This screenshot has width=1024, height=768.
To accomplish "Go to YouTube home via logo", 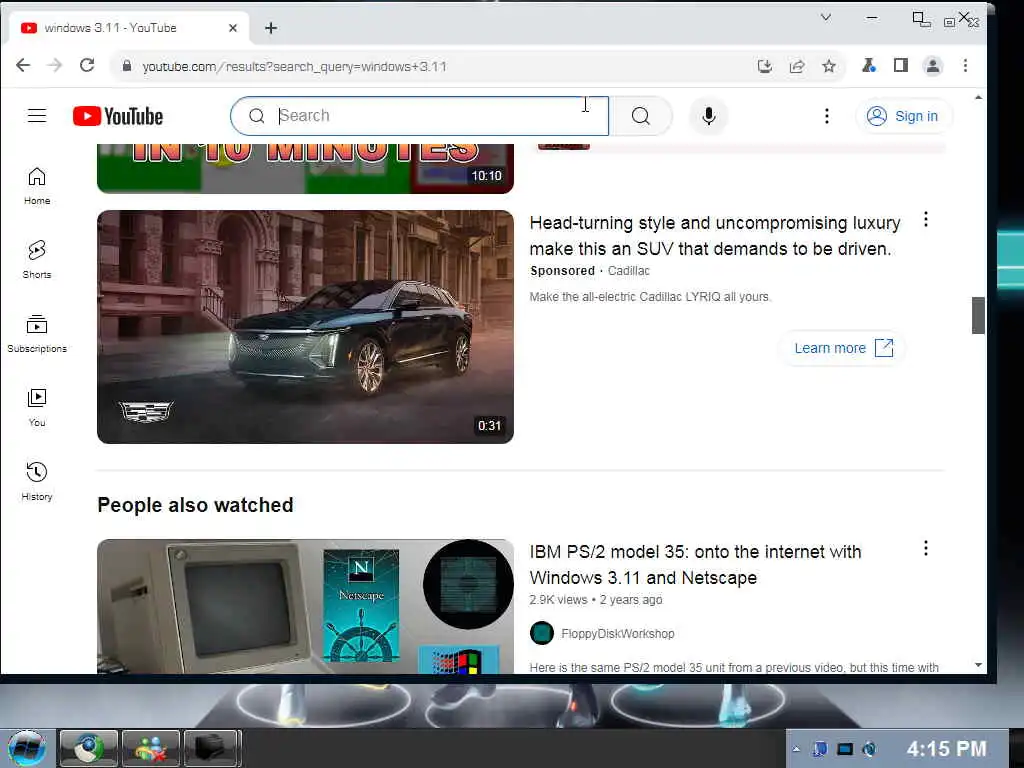I will tap(118, 116).
